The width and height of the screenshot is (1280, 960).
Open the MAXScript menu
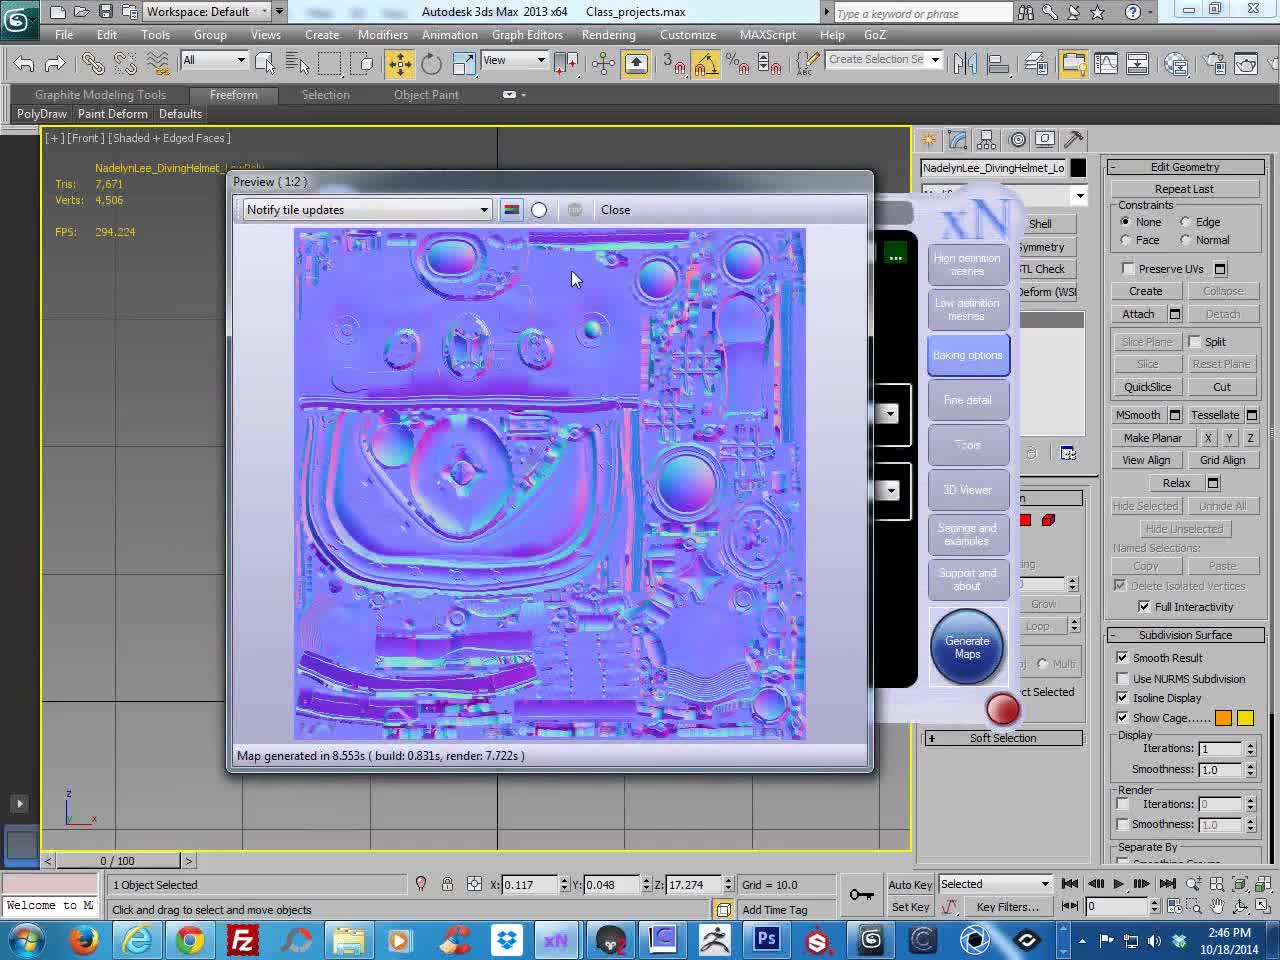768,34
